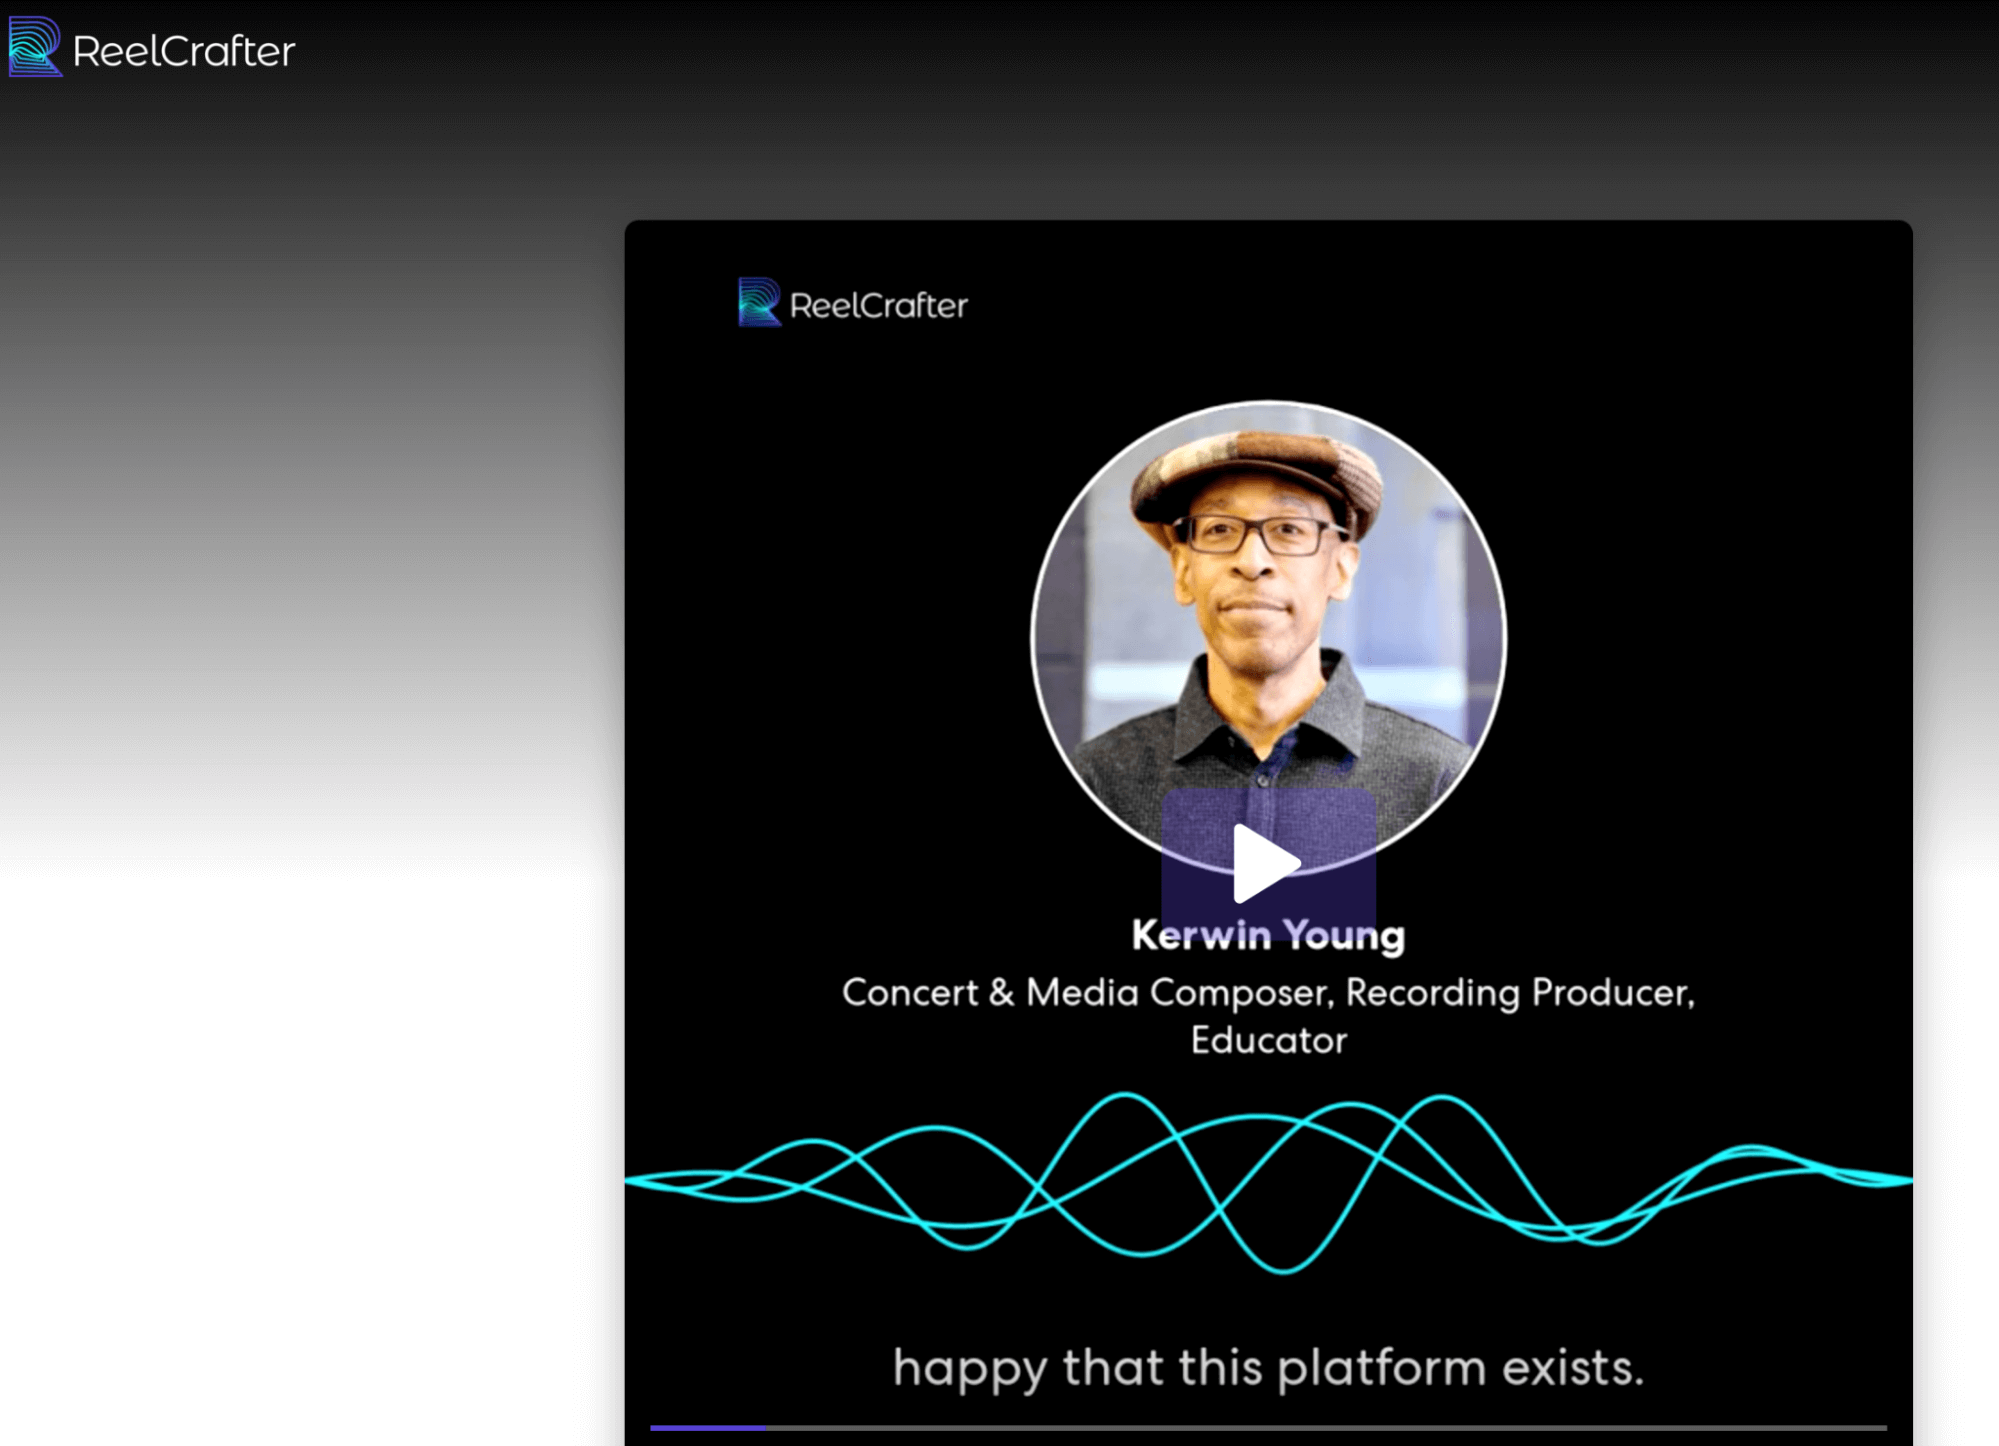Click the 'Concert & Media Composer' title text

[x=1268, y=992]
